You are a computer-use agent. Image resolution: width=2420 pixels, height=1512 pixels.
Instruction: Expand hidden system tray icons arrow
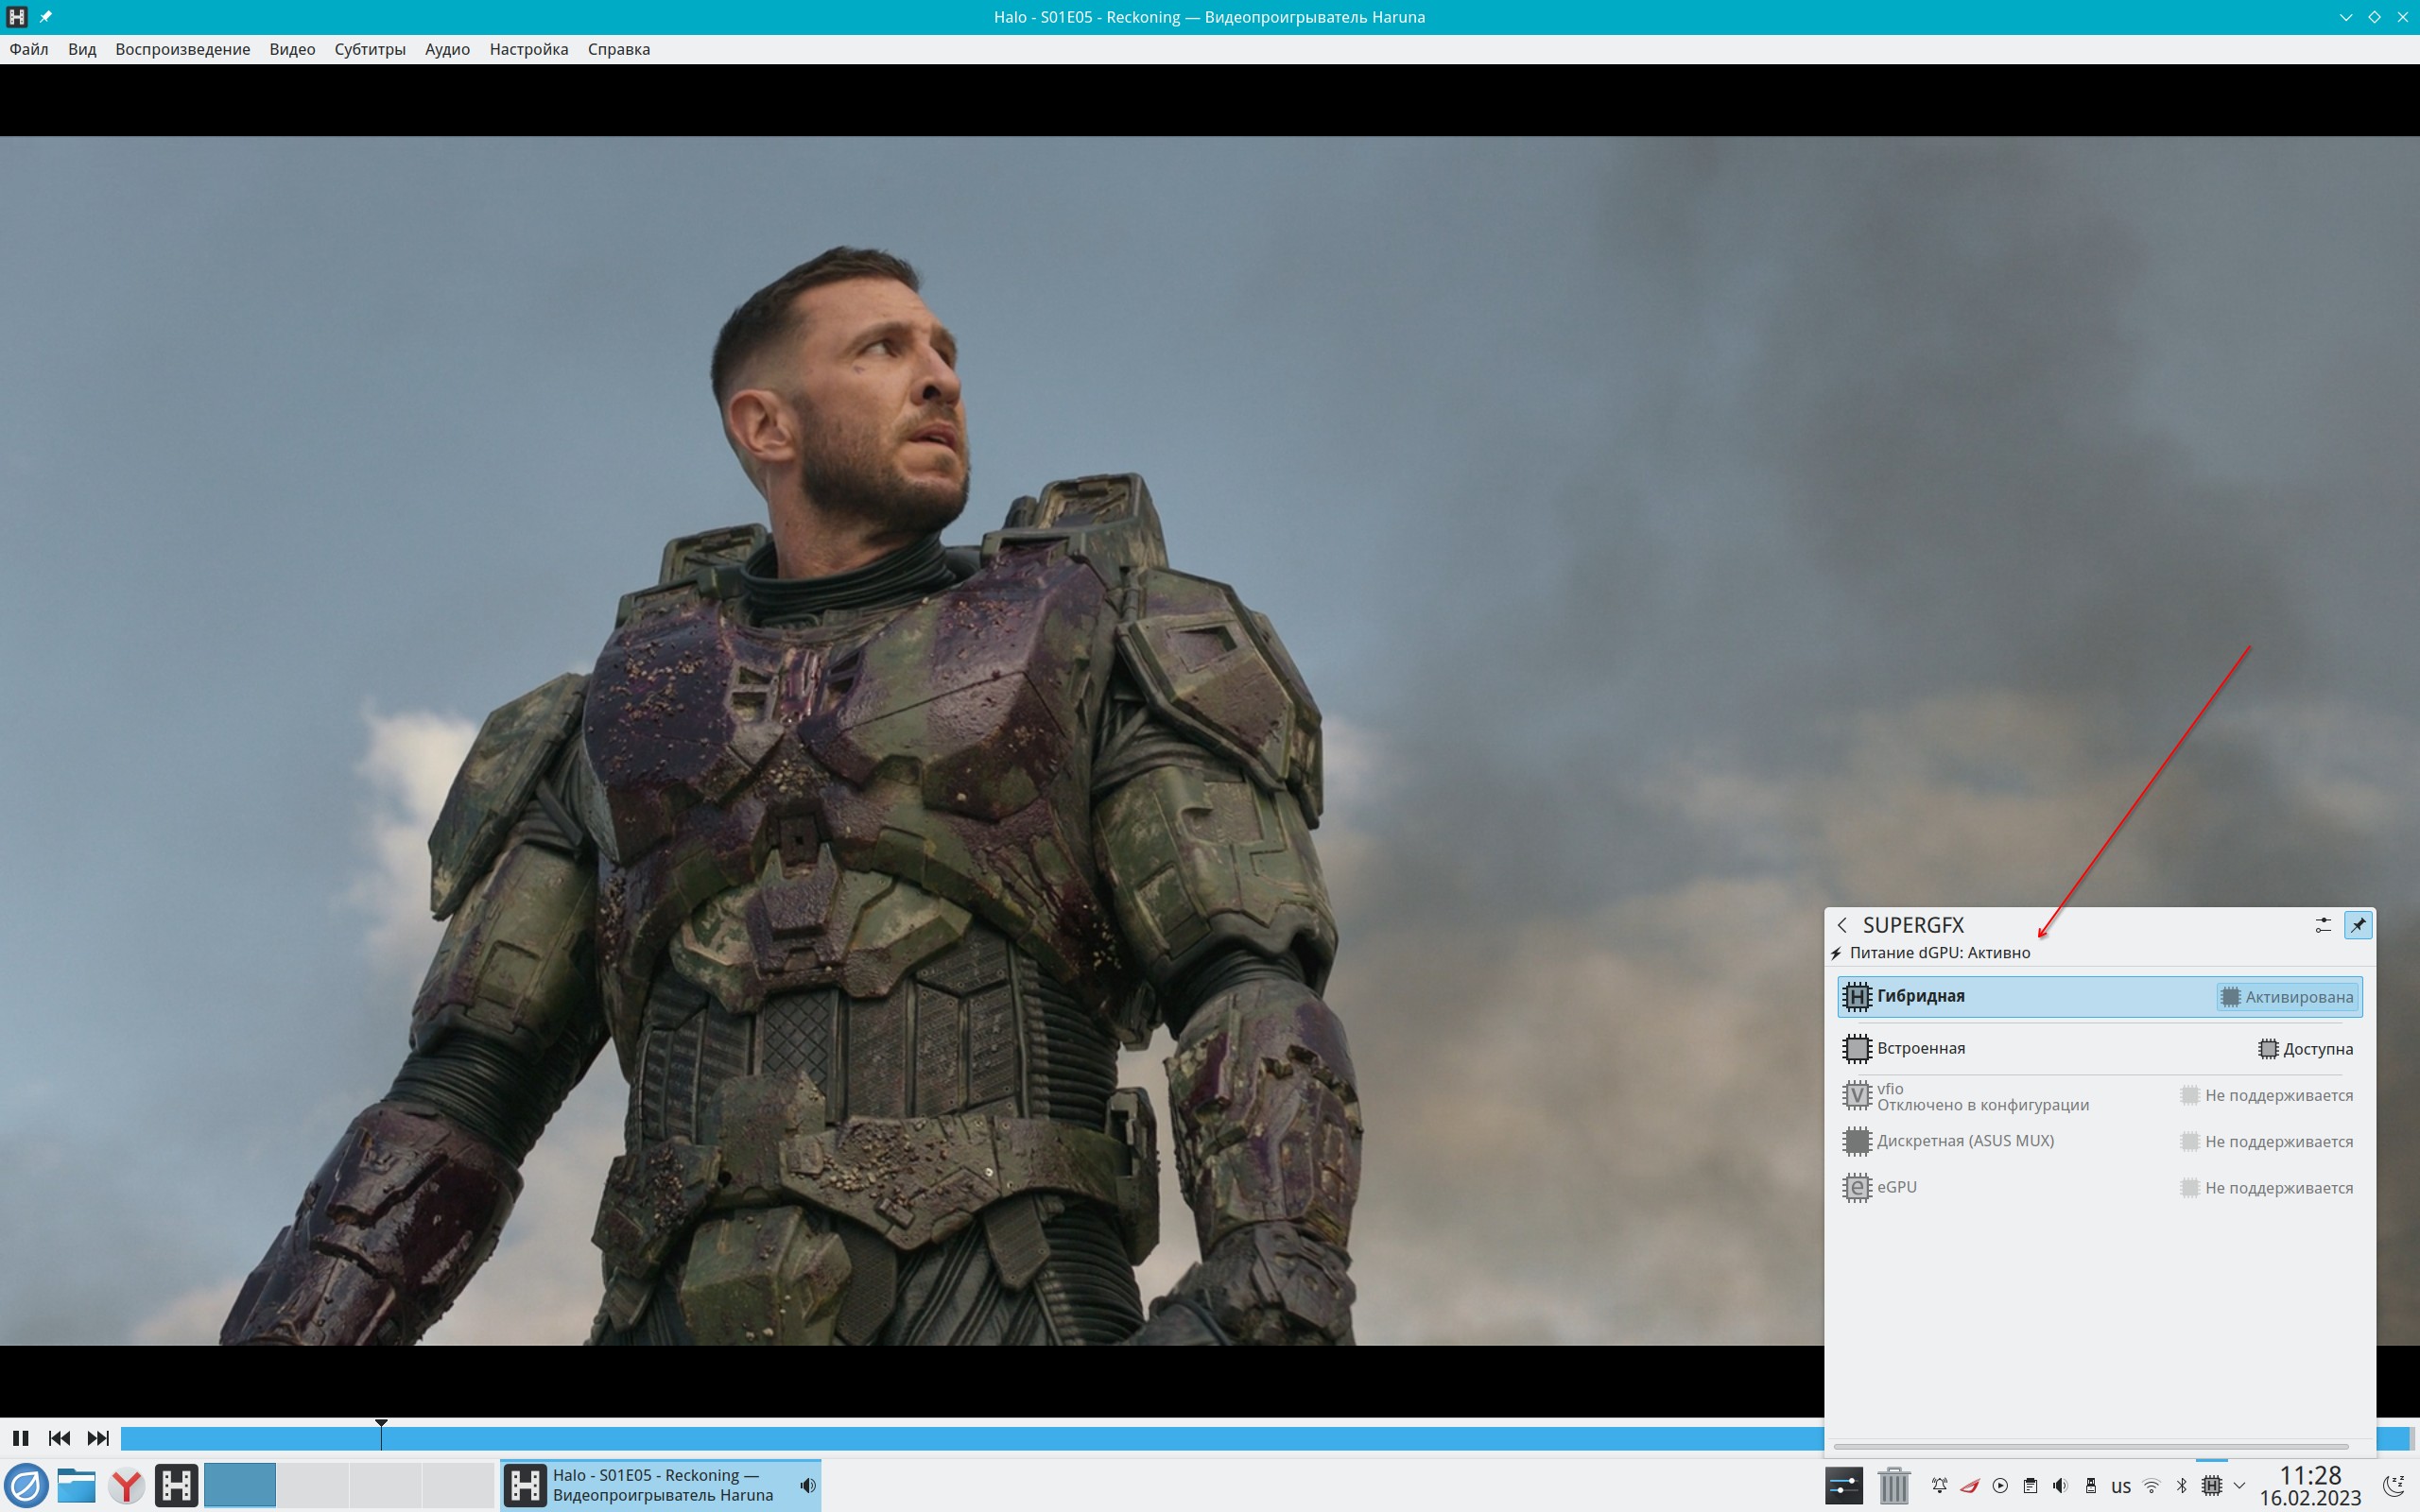point(2239,1485)
